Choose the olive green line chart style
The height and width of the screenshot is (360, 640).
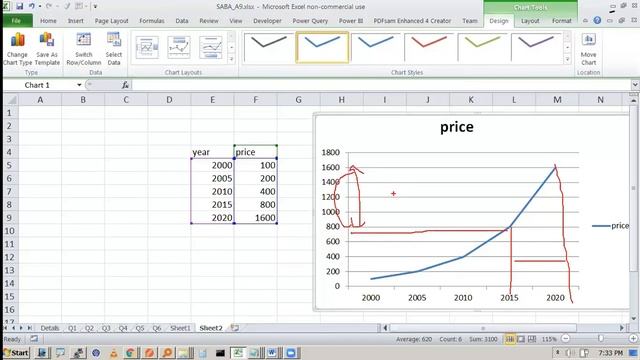coord(482,47)
